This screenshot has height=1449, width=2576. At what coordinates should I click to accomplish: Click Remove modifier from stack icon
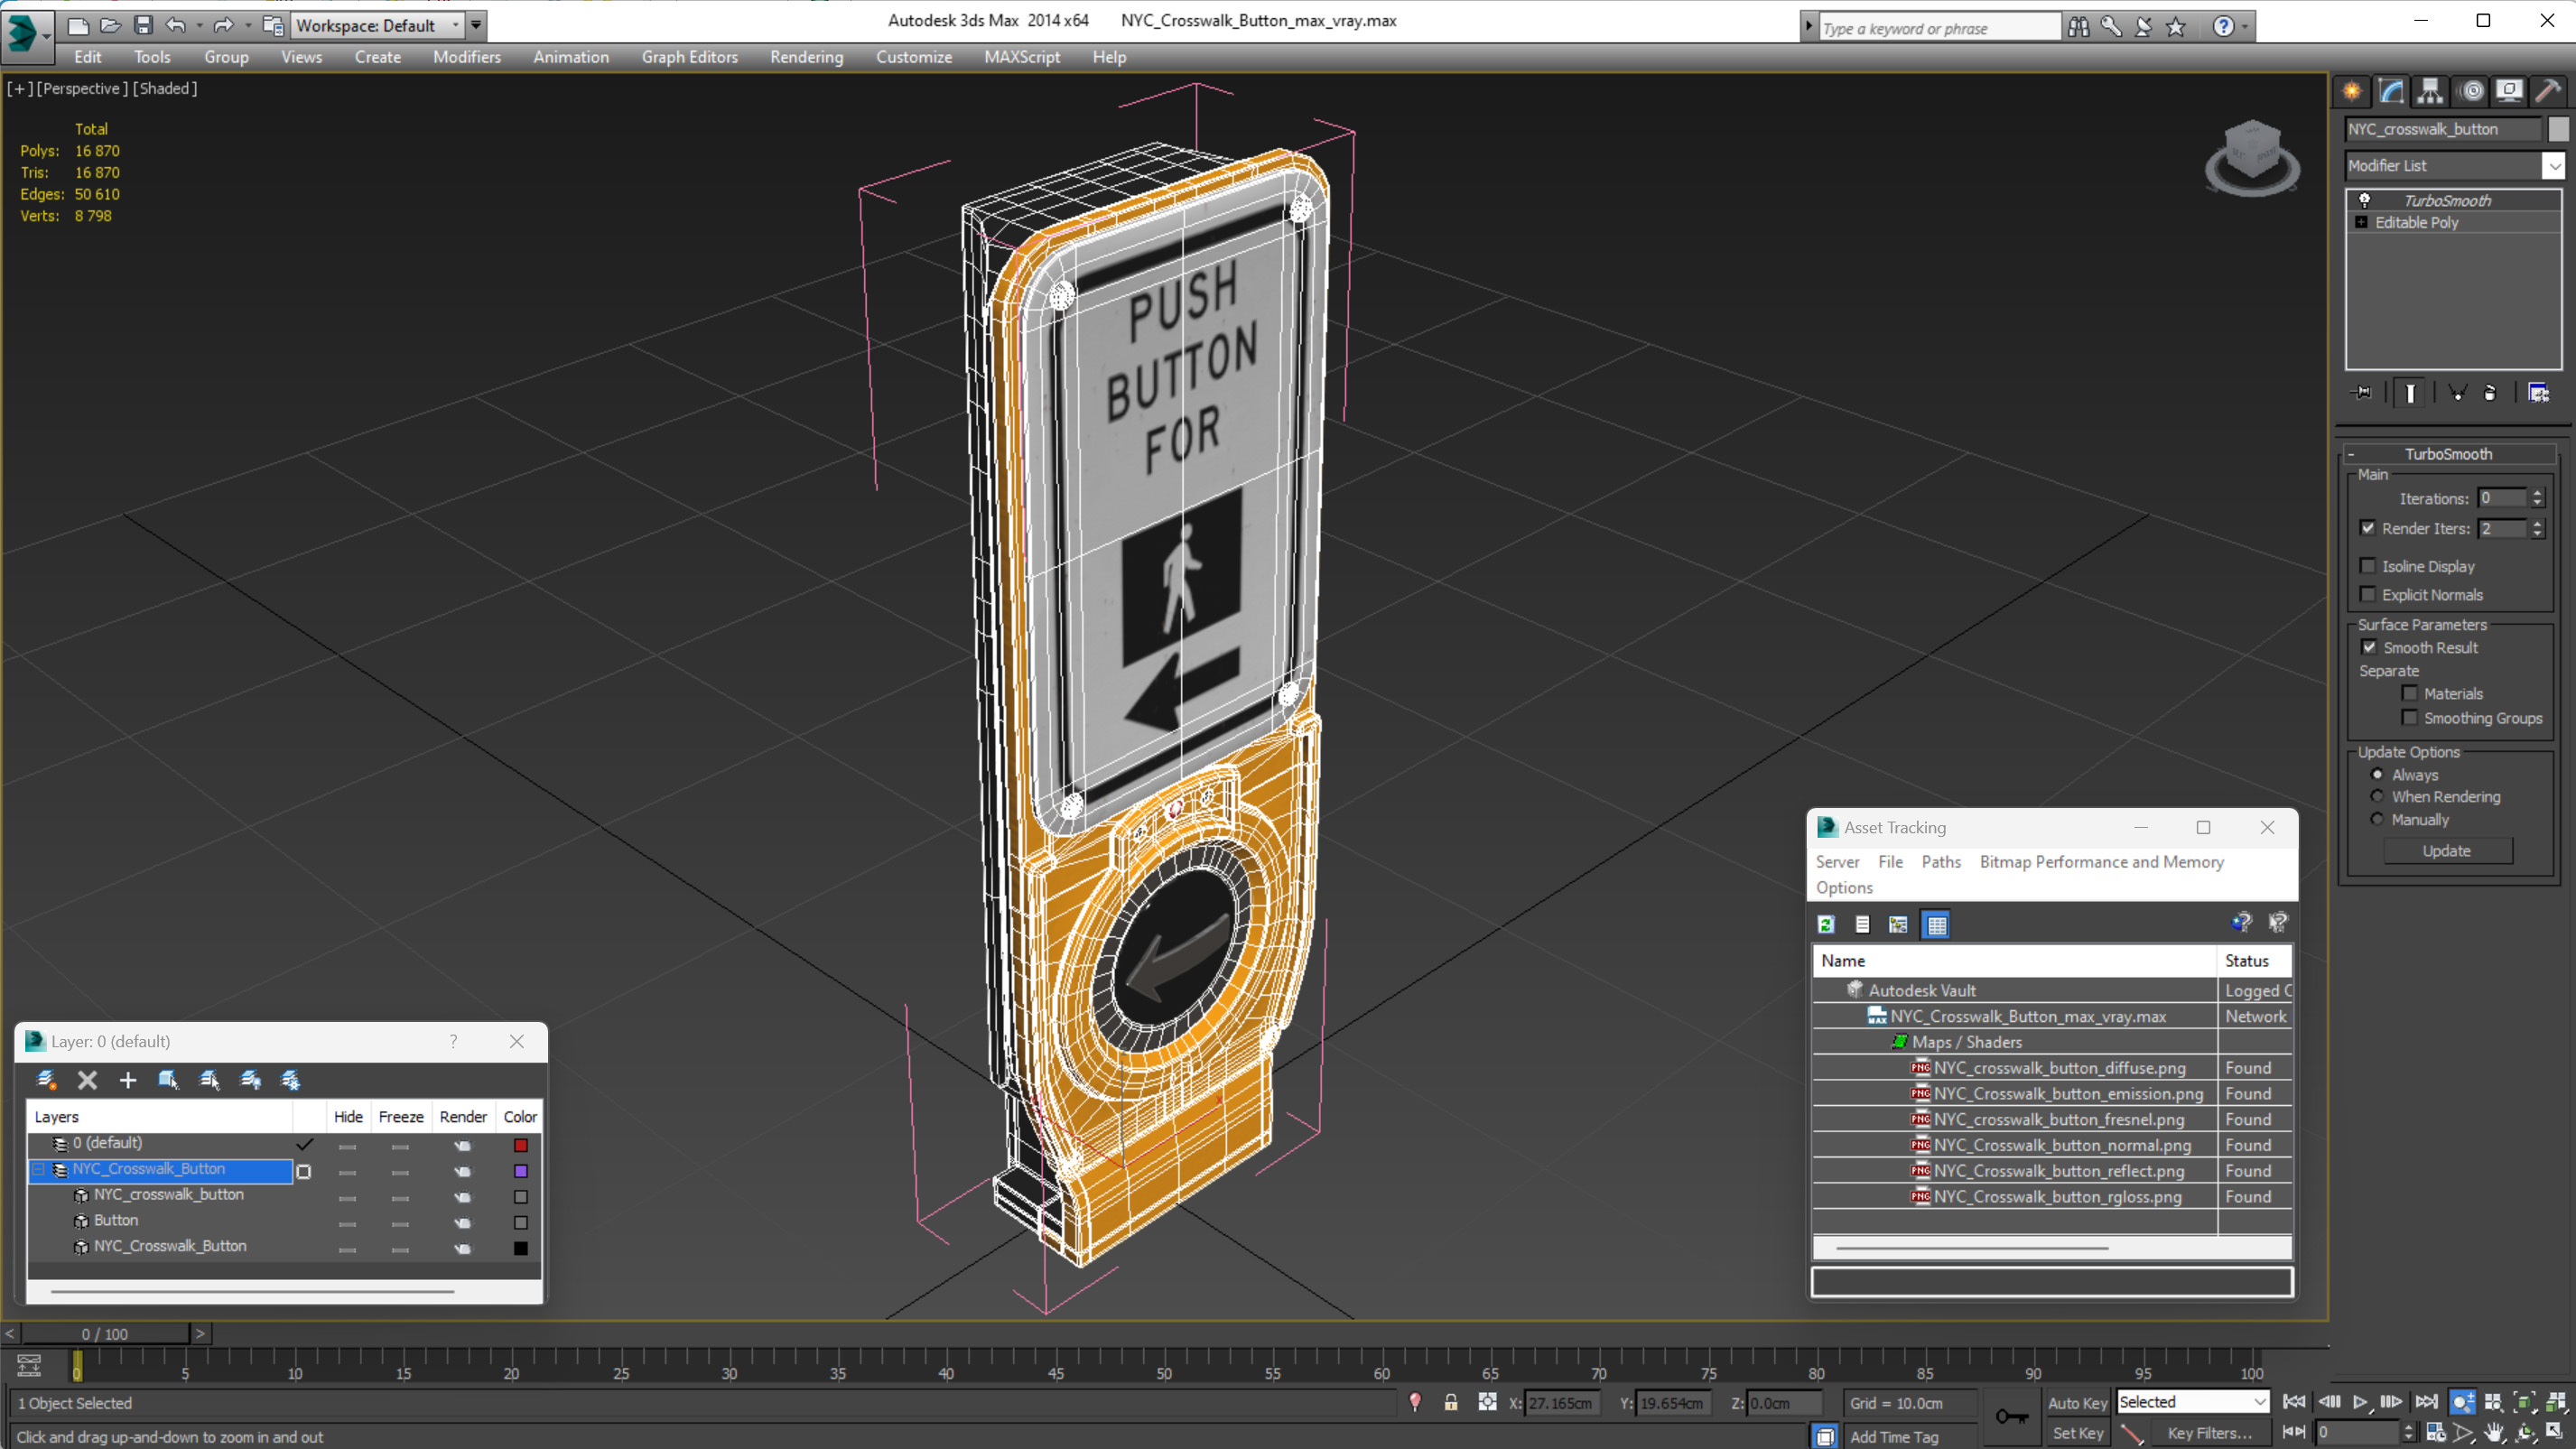[x=2490, y=393]
